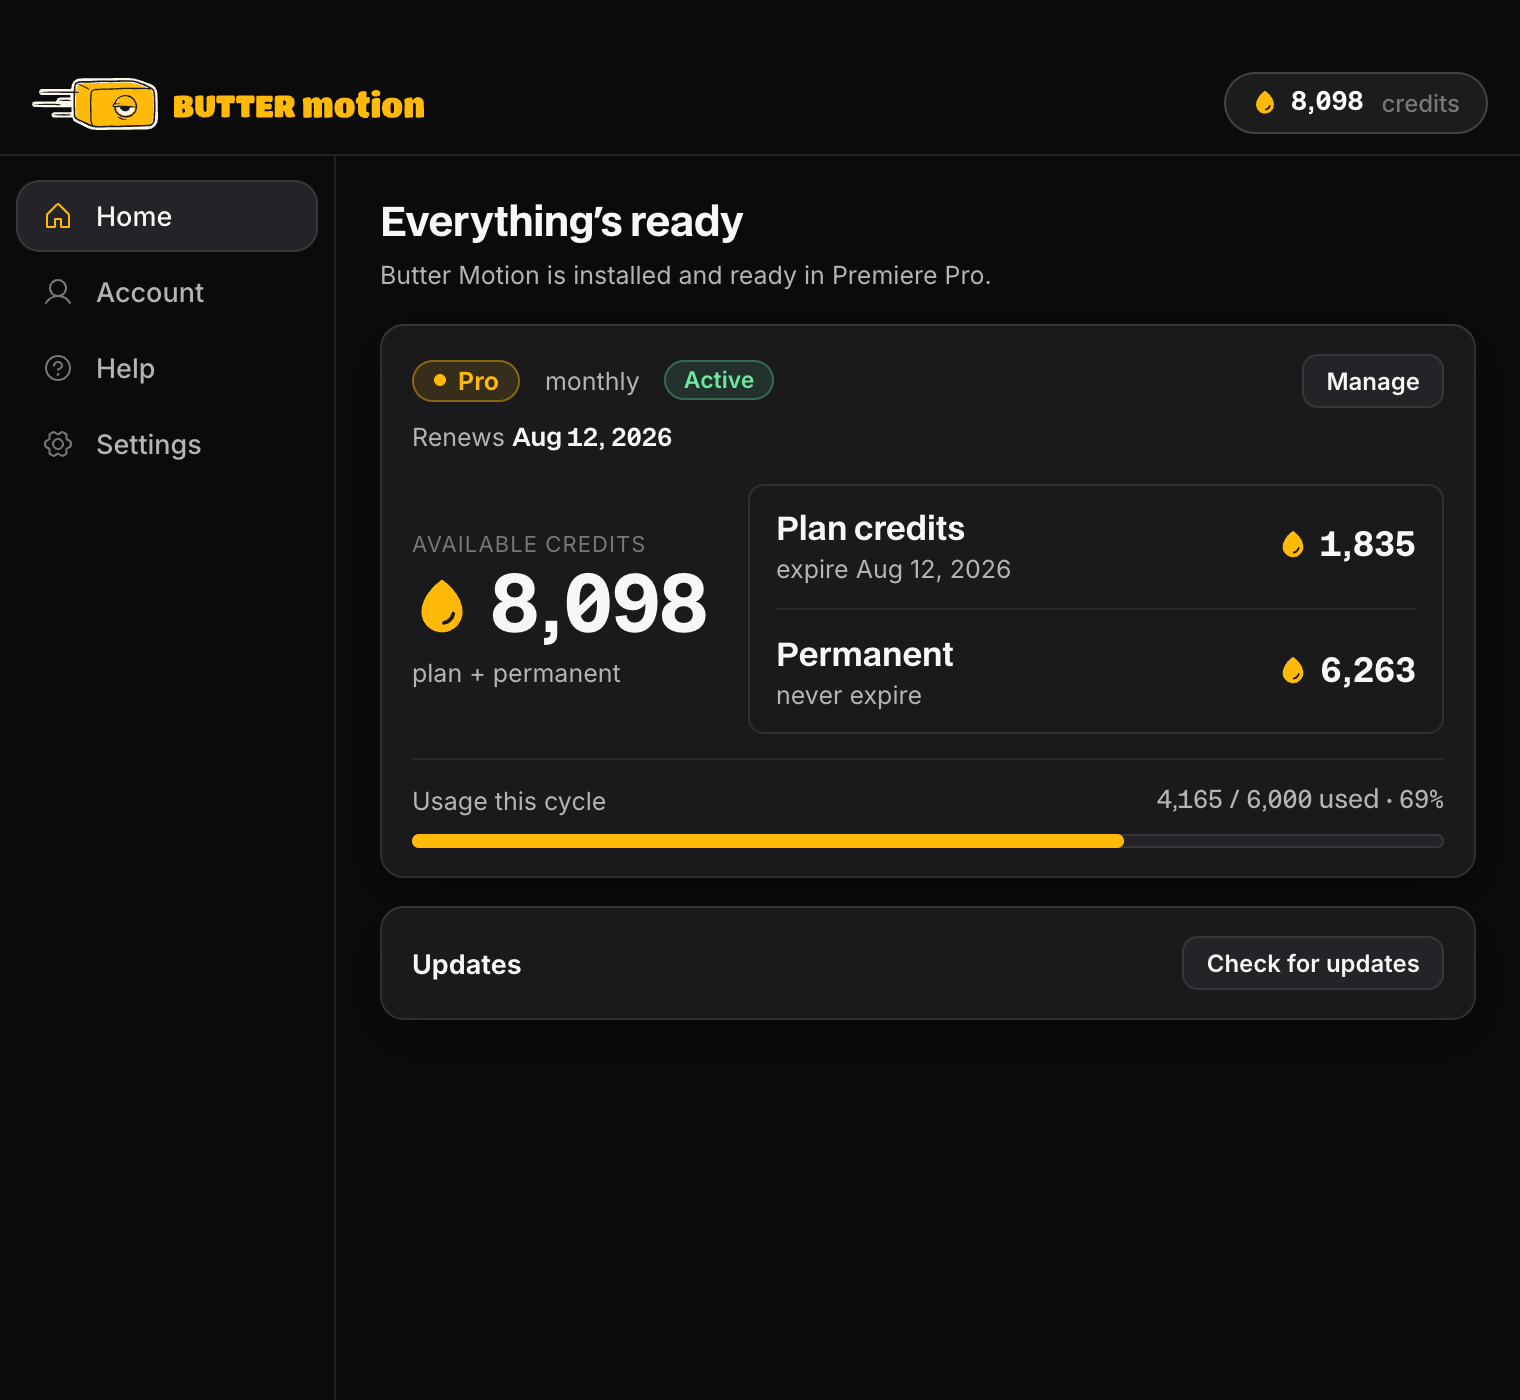The width and height of the screenshot is (1520, 1400).
Task: Click the "Everything's ready" heading
Action: point(562,221)
